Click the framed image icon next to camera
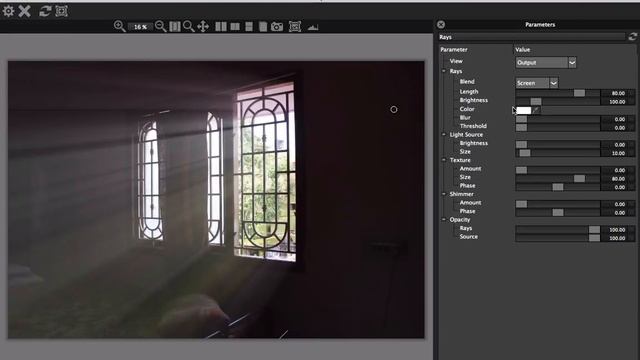Screen dimensions: 640x360 [295, 27]
